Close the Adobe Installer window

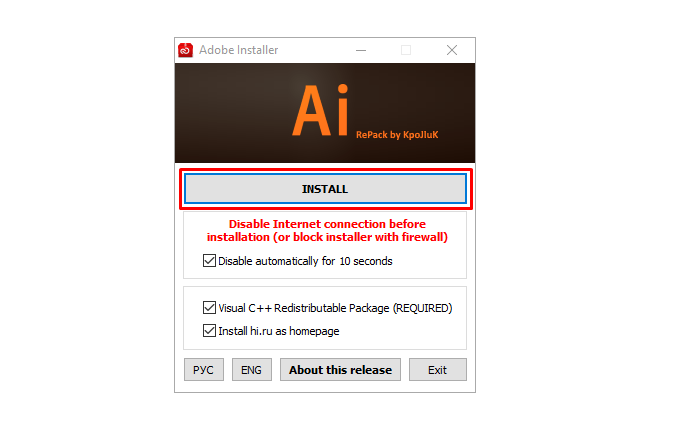(x=452, y=50)
